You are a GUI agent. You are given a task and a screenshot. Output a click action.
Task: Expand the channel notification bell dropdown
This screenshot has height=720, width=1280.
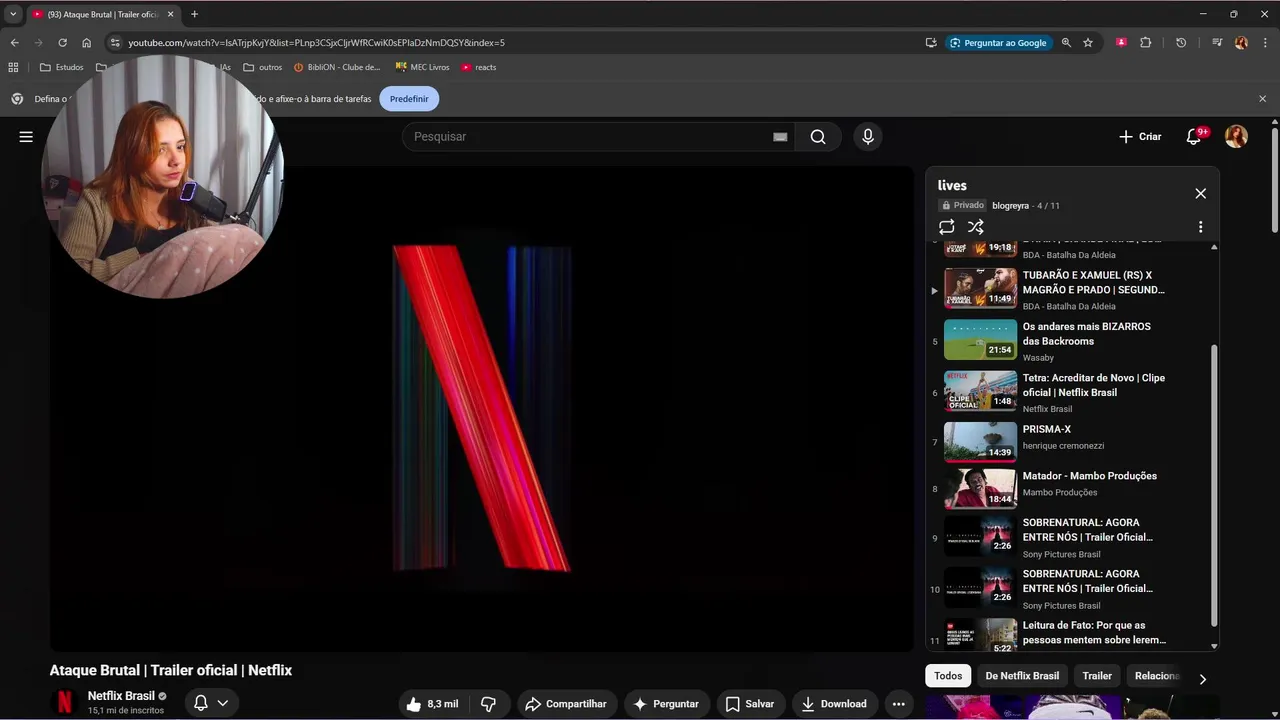click(x=211, y=703)
